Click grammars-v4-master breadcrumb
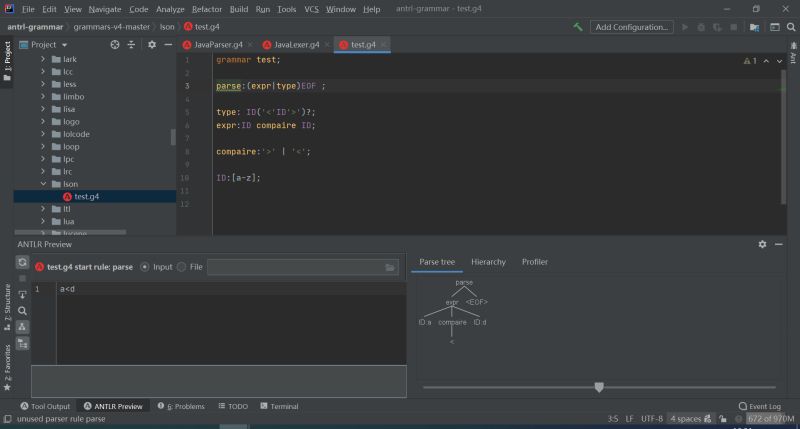The width and height of the screenshot is (800, 429). click(112, 27)
